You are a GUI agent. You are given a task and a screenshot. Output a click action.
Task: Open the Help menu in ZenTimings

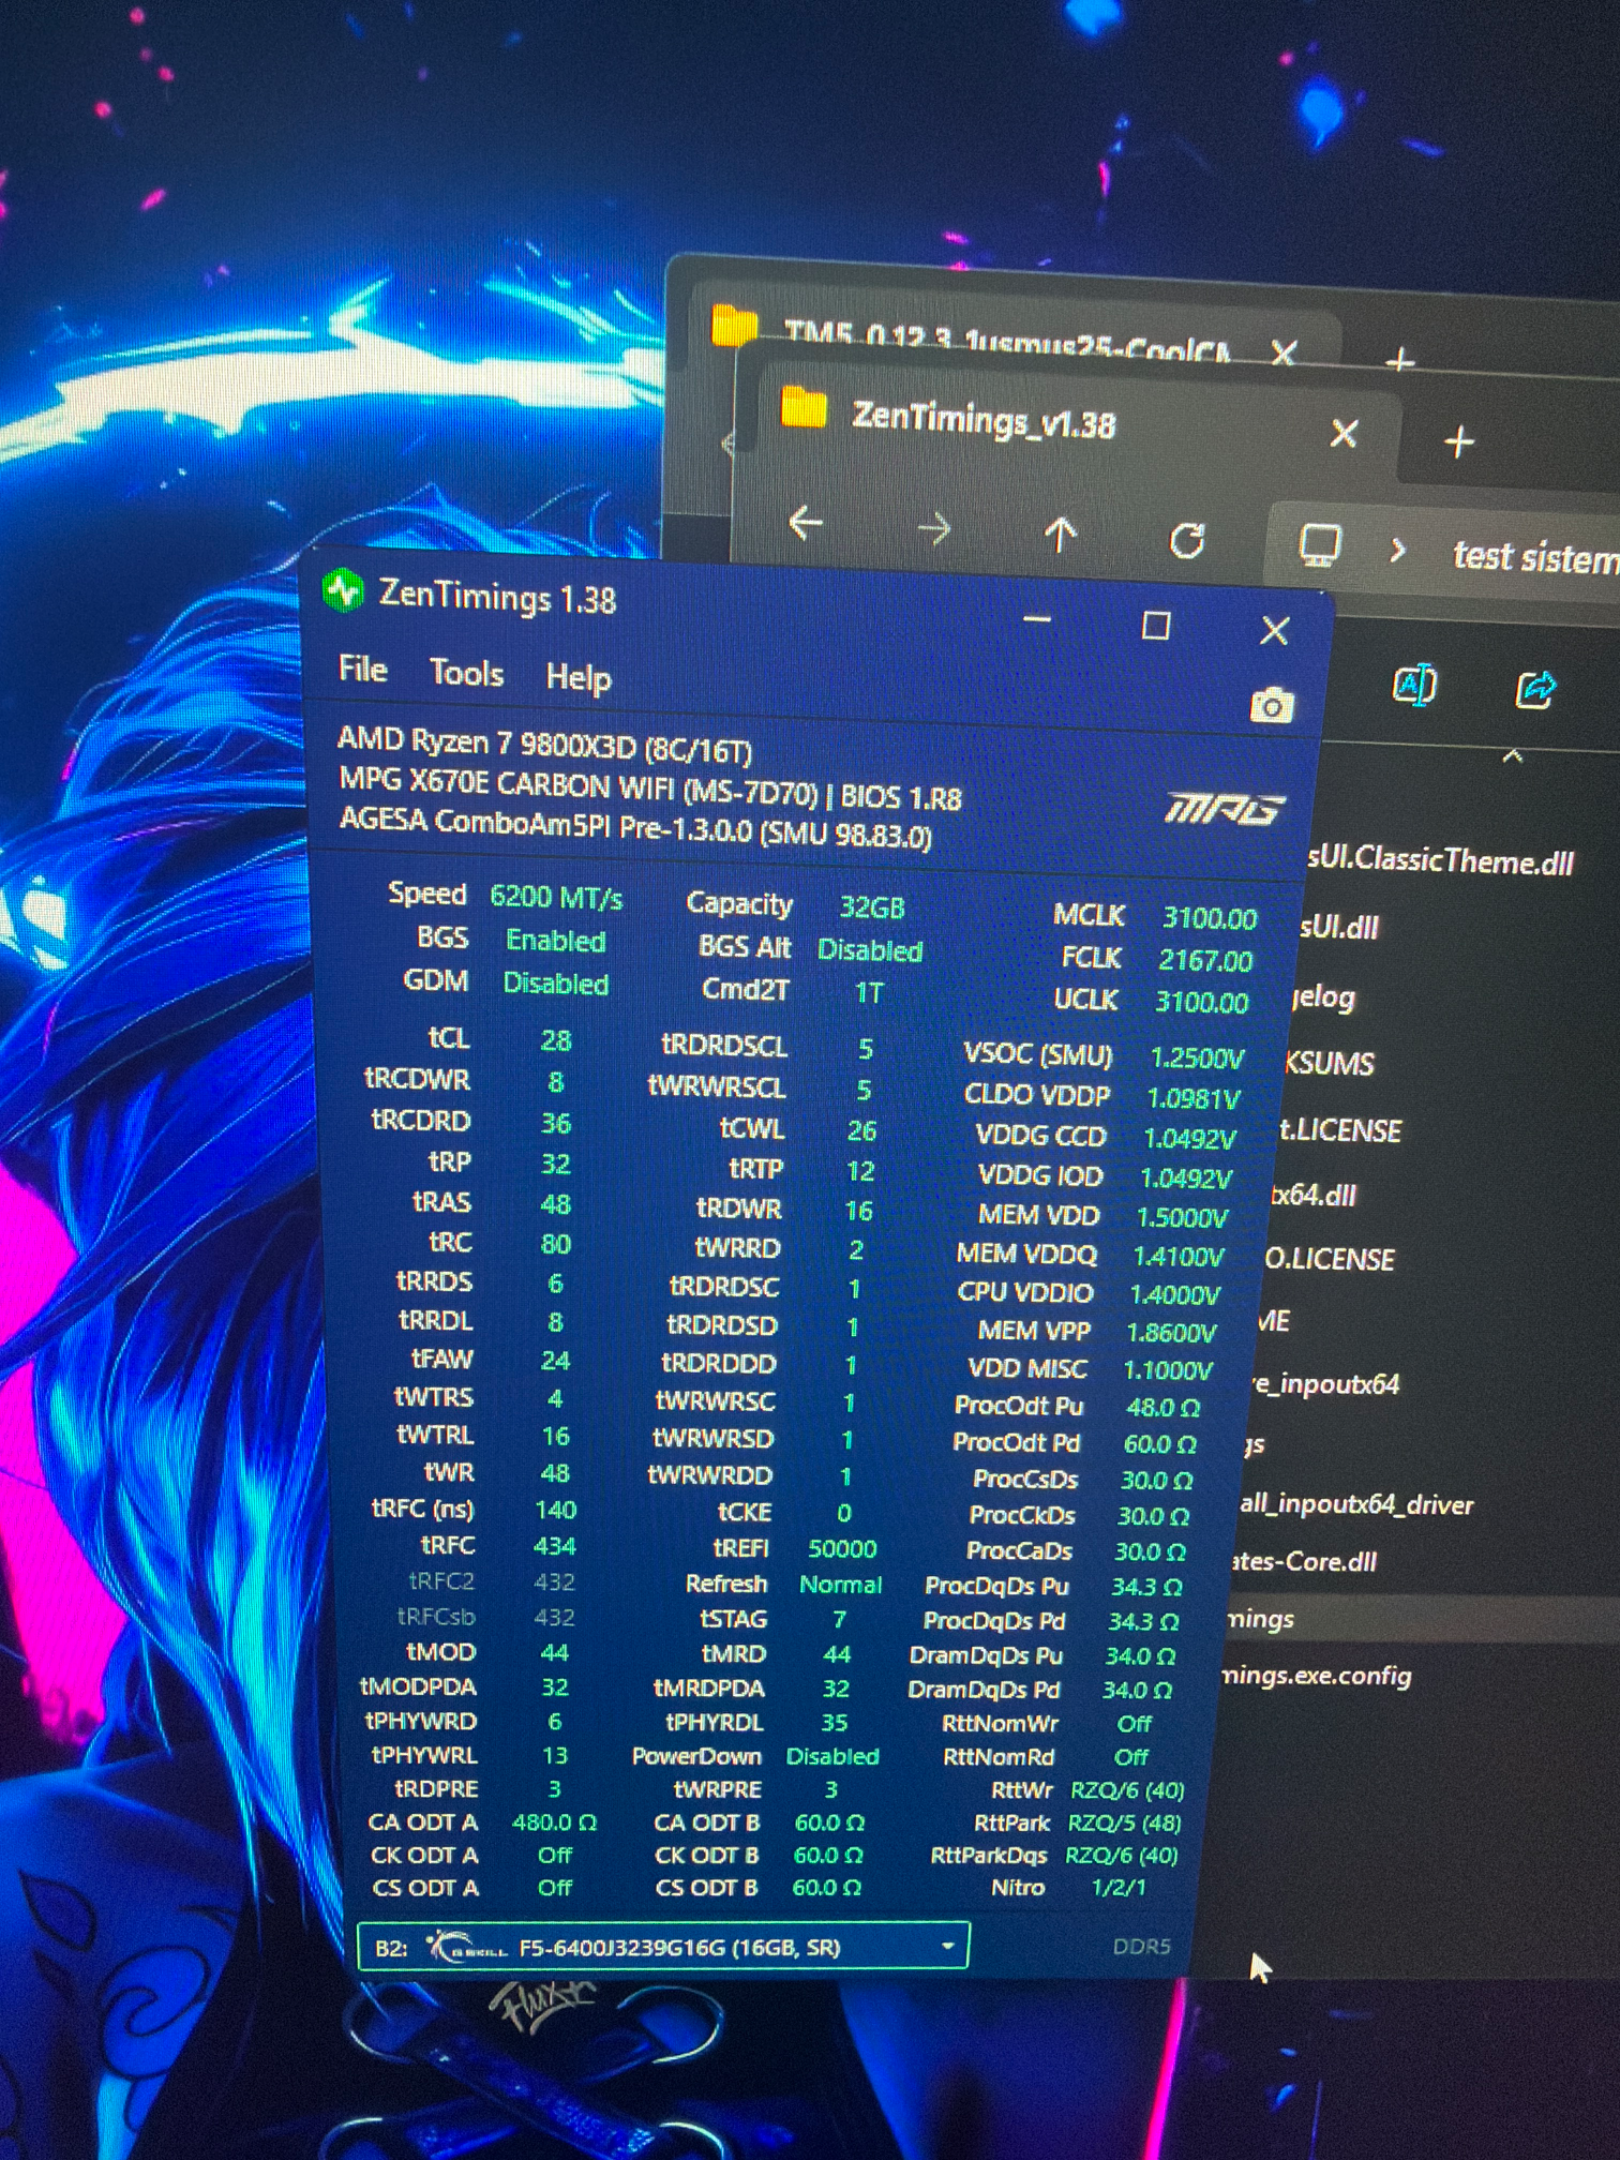(x=578, y=678)
